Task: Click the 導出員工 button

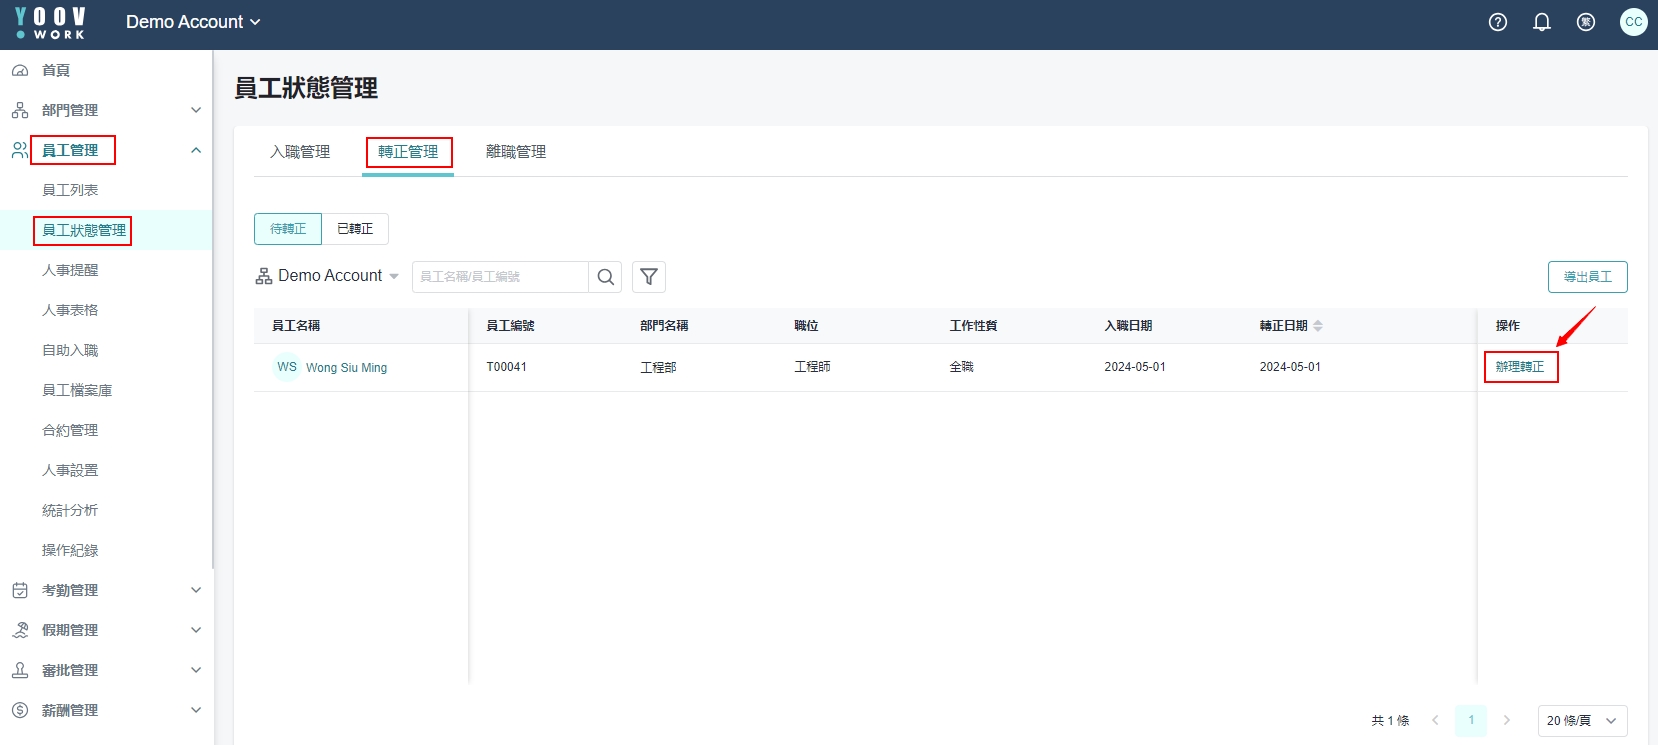Action: pos(1587,277)
